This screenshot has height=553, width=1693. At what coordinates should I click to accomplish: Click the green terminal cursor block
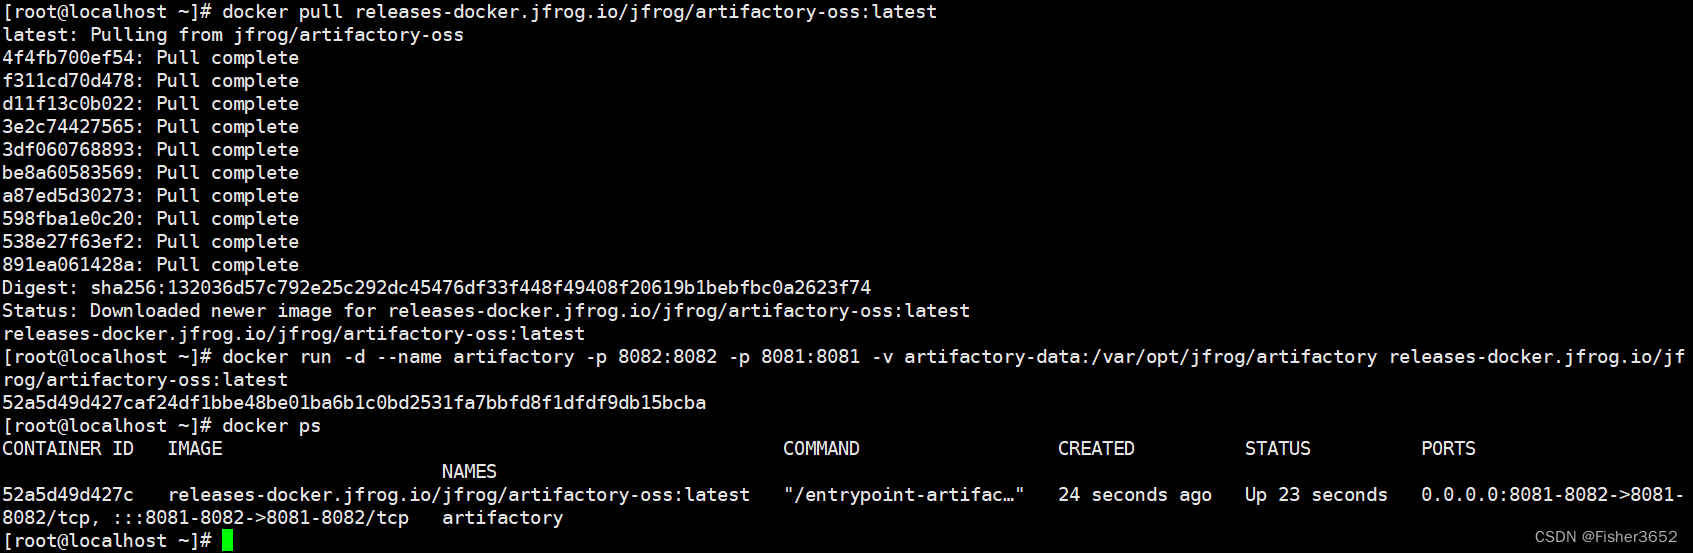point(227,540)
